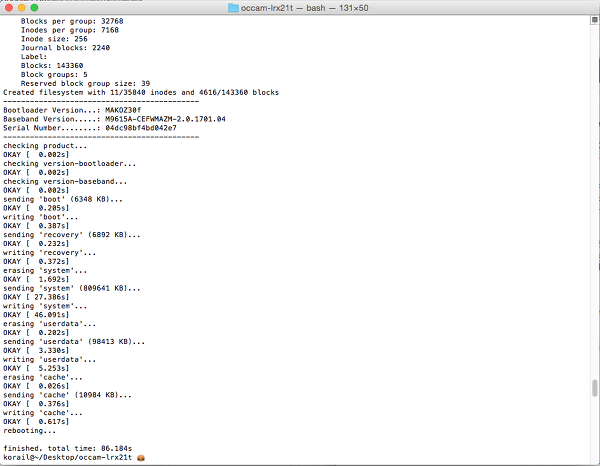Click the "writing 'userdata'..." line
The width and height of the screenshot is (600, 466).
point(49,359)
